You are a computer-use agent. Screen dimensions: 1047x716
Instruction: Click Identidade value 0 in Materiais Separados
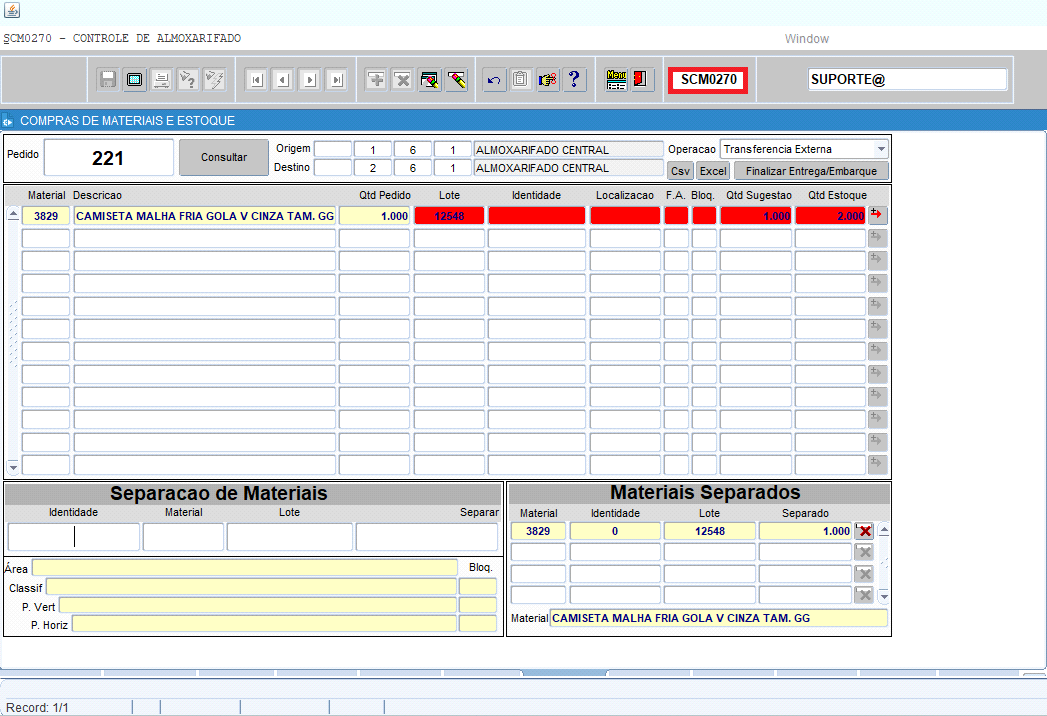(615, 531)
